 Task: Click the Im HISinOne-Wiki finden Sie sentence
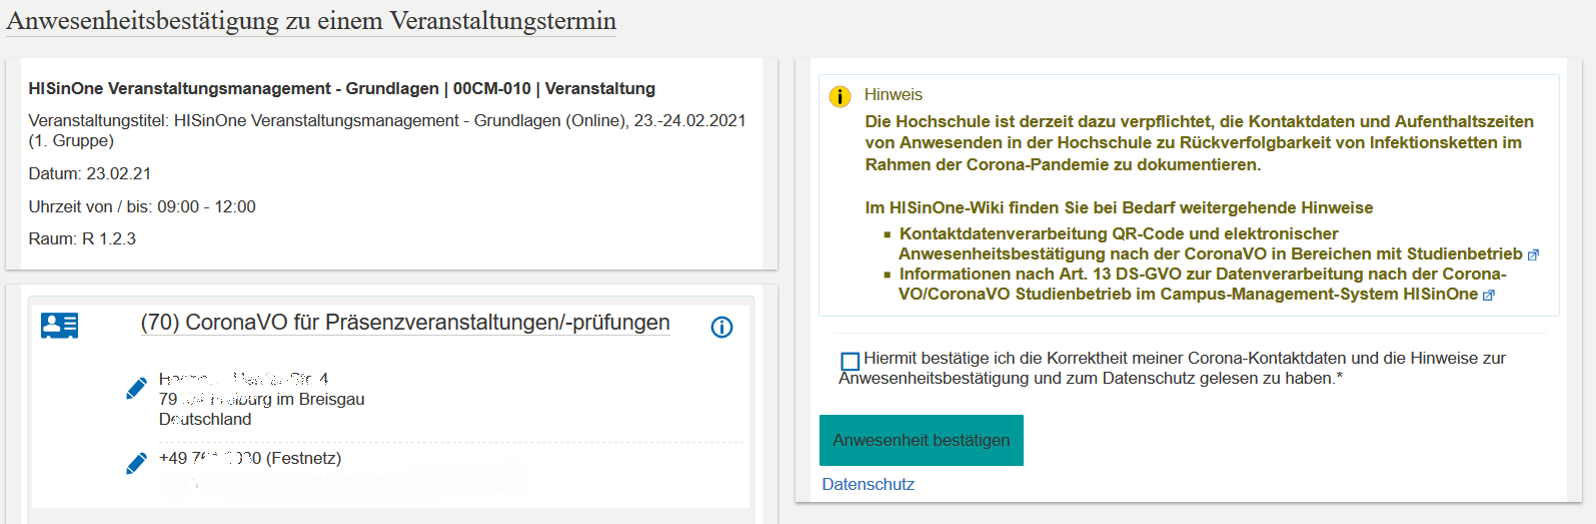(1119, 208)
